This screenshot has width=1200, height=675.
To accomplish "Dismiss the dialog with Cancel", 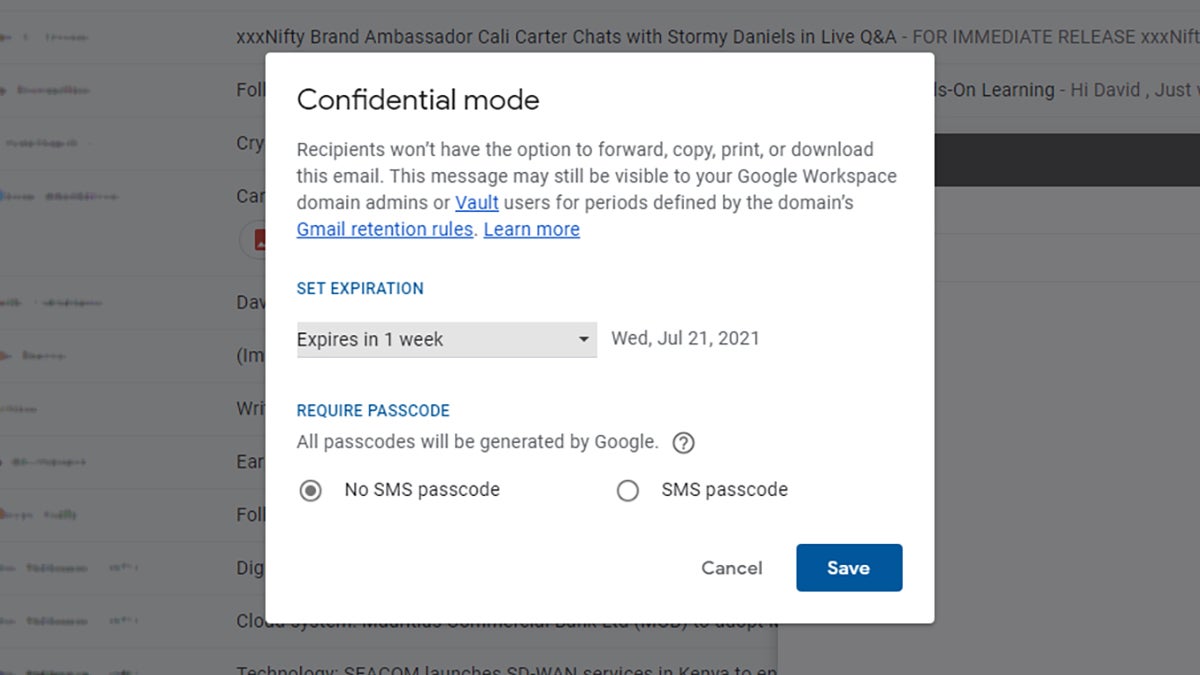I will pos(731,567).
